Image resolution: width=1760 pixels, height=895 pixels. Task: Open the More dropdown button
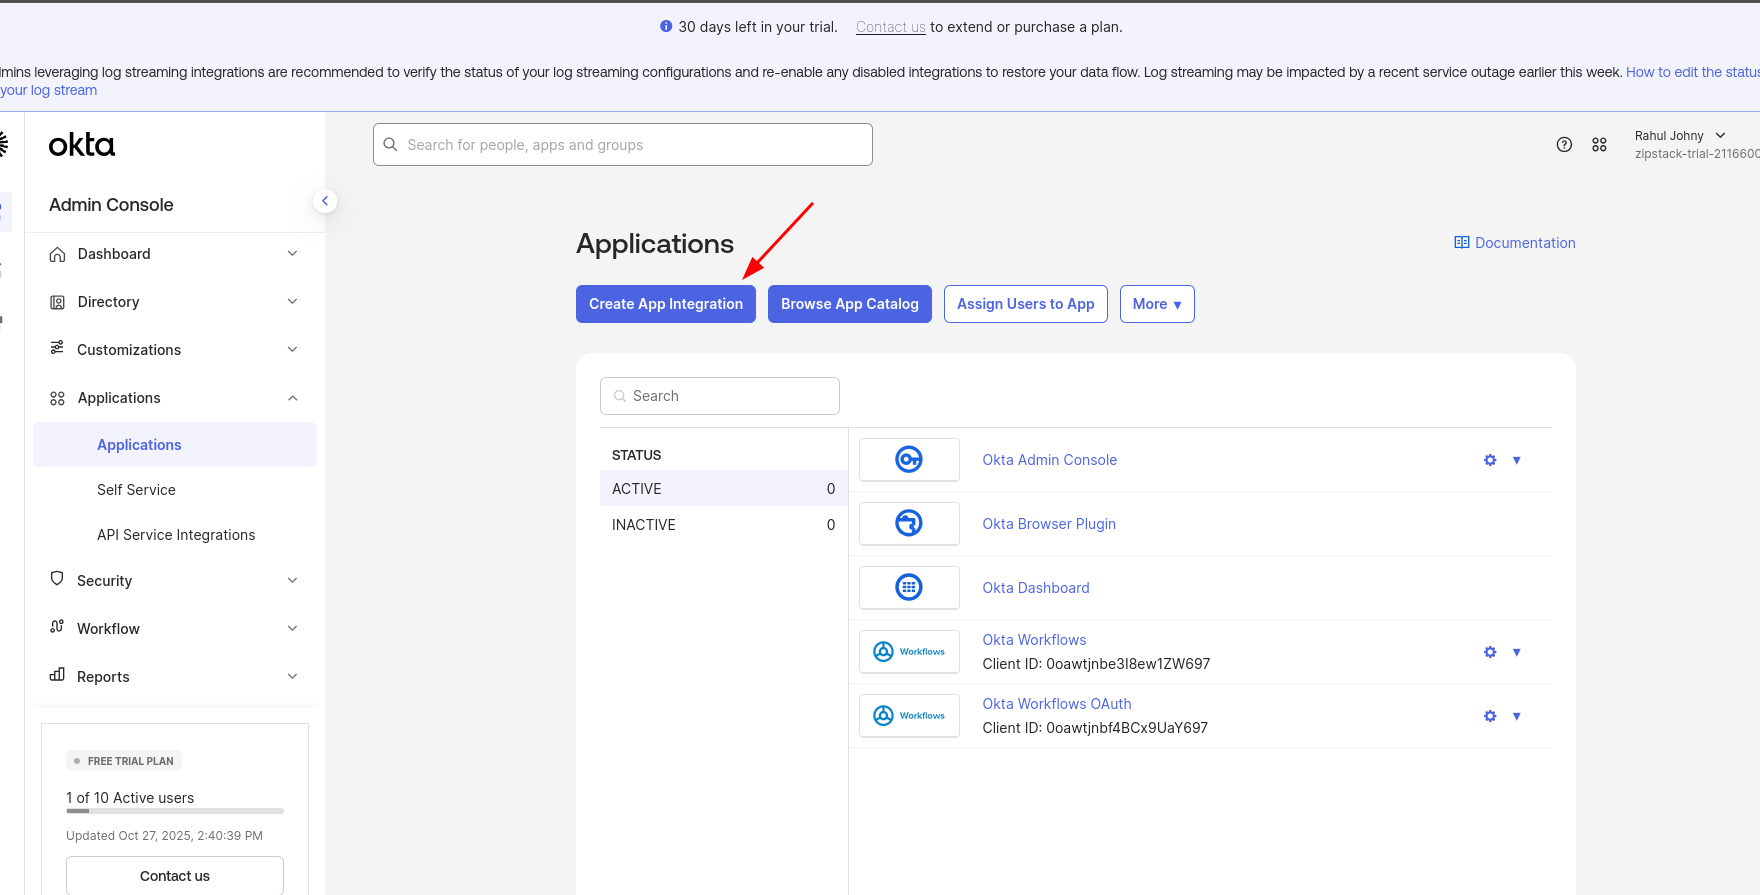(x=1157, y=304)
